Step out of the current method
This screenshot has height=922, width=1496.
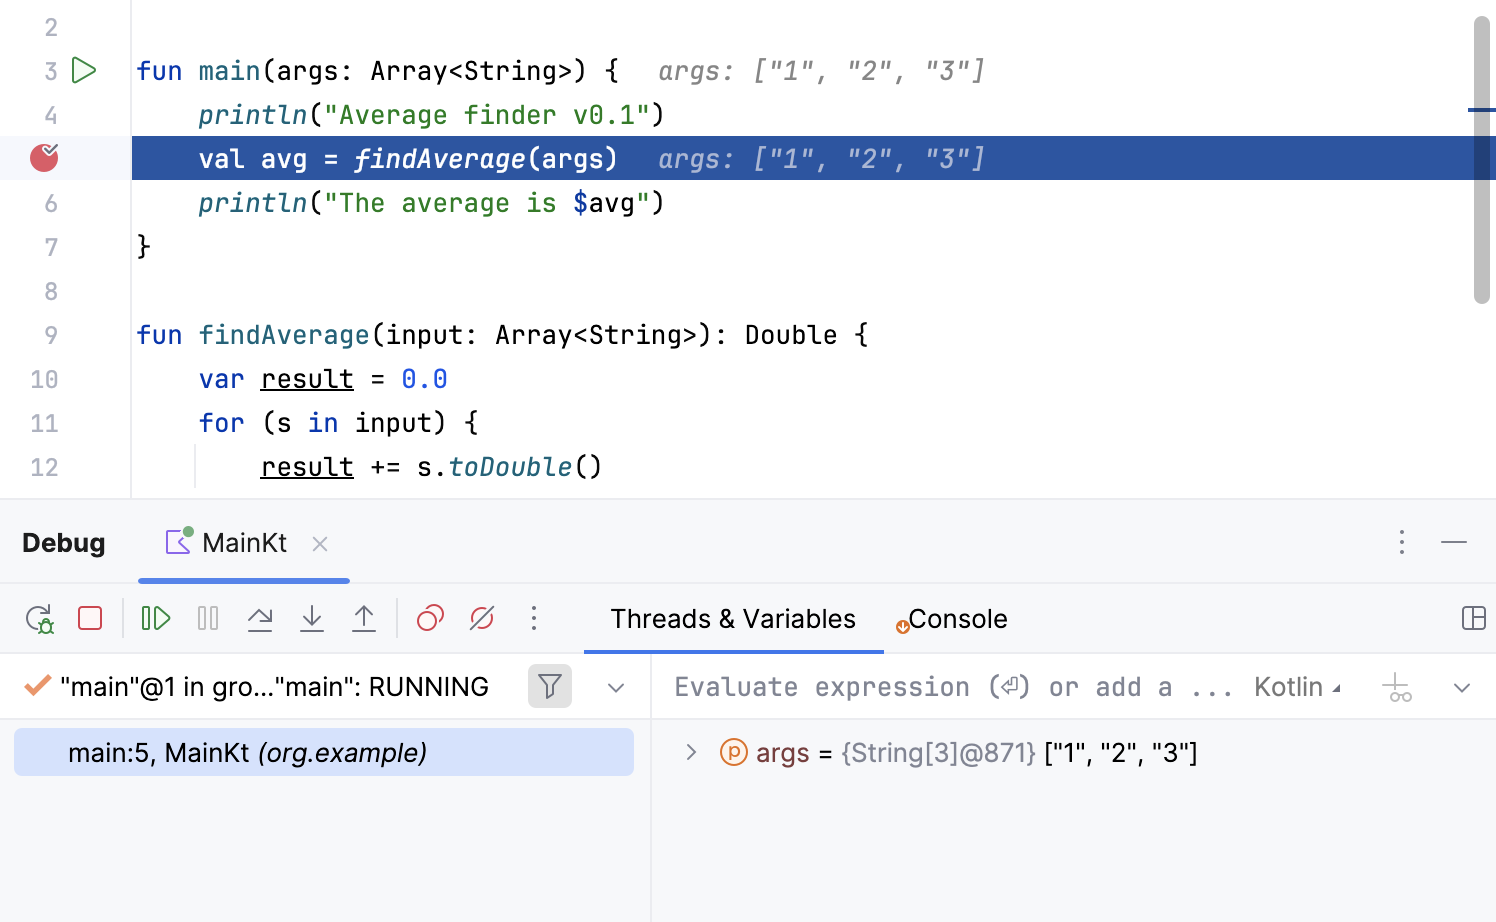[x=364, y=618]
